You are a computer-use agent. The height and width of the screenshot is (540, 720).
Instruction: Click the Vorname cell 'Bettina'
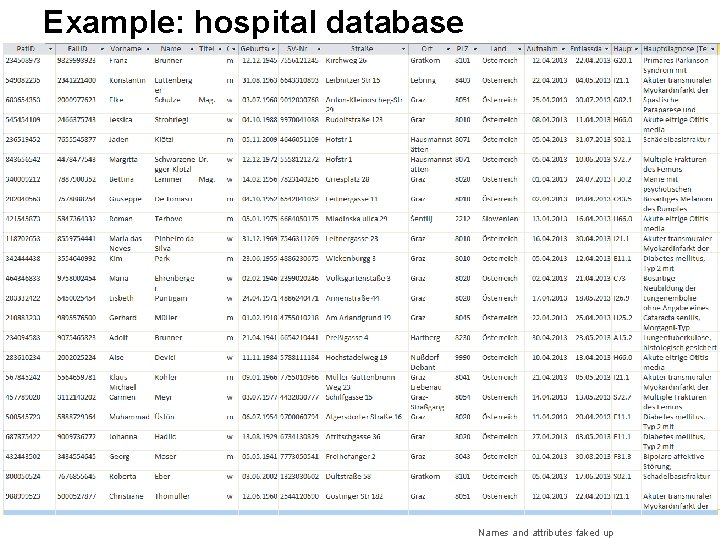pos(121,180)
